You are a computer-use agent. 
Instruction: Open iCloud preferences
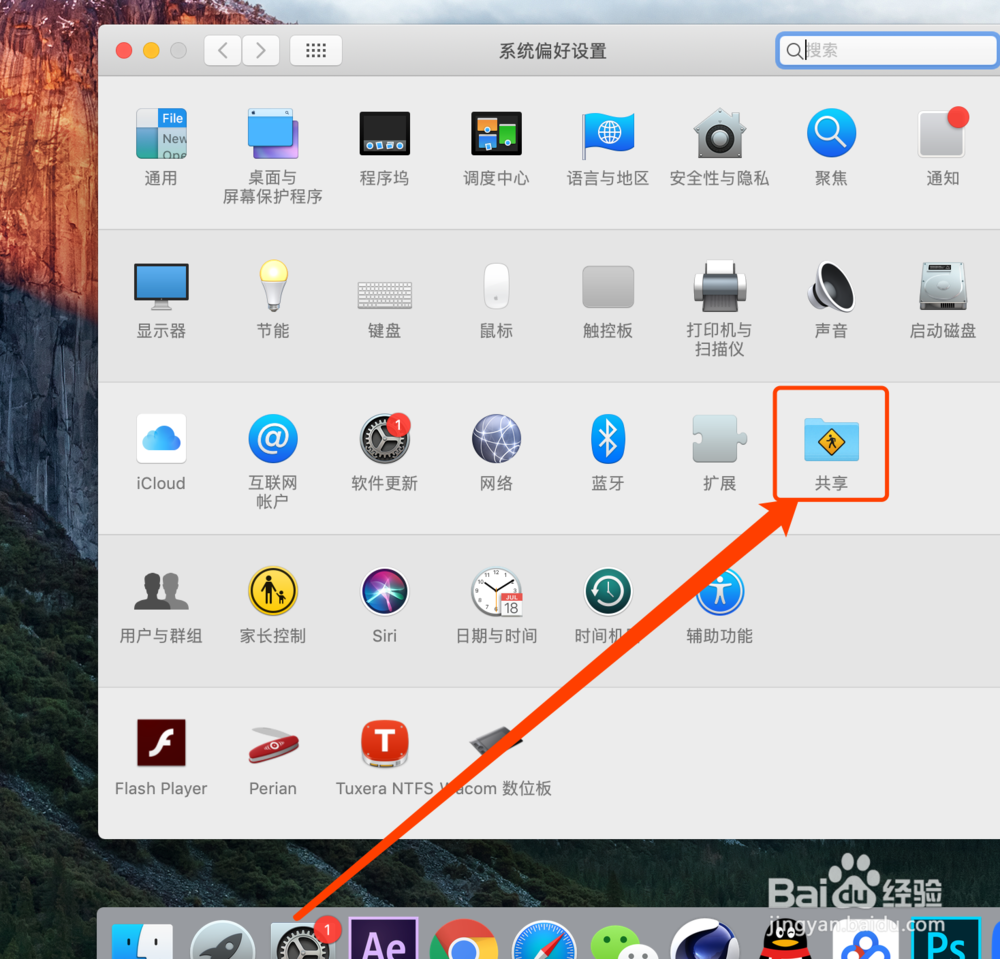click(x=161, y=438)
